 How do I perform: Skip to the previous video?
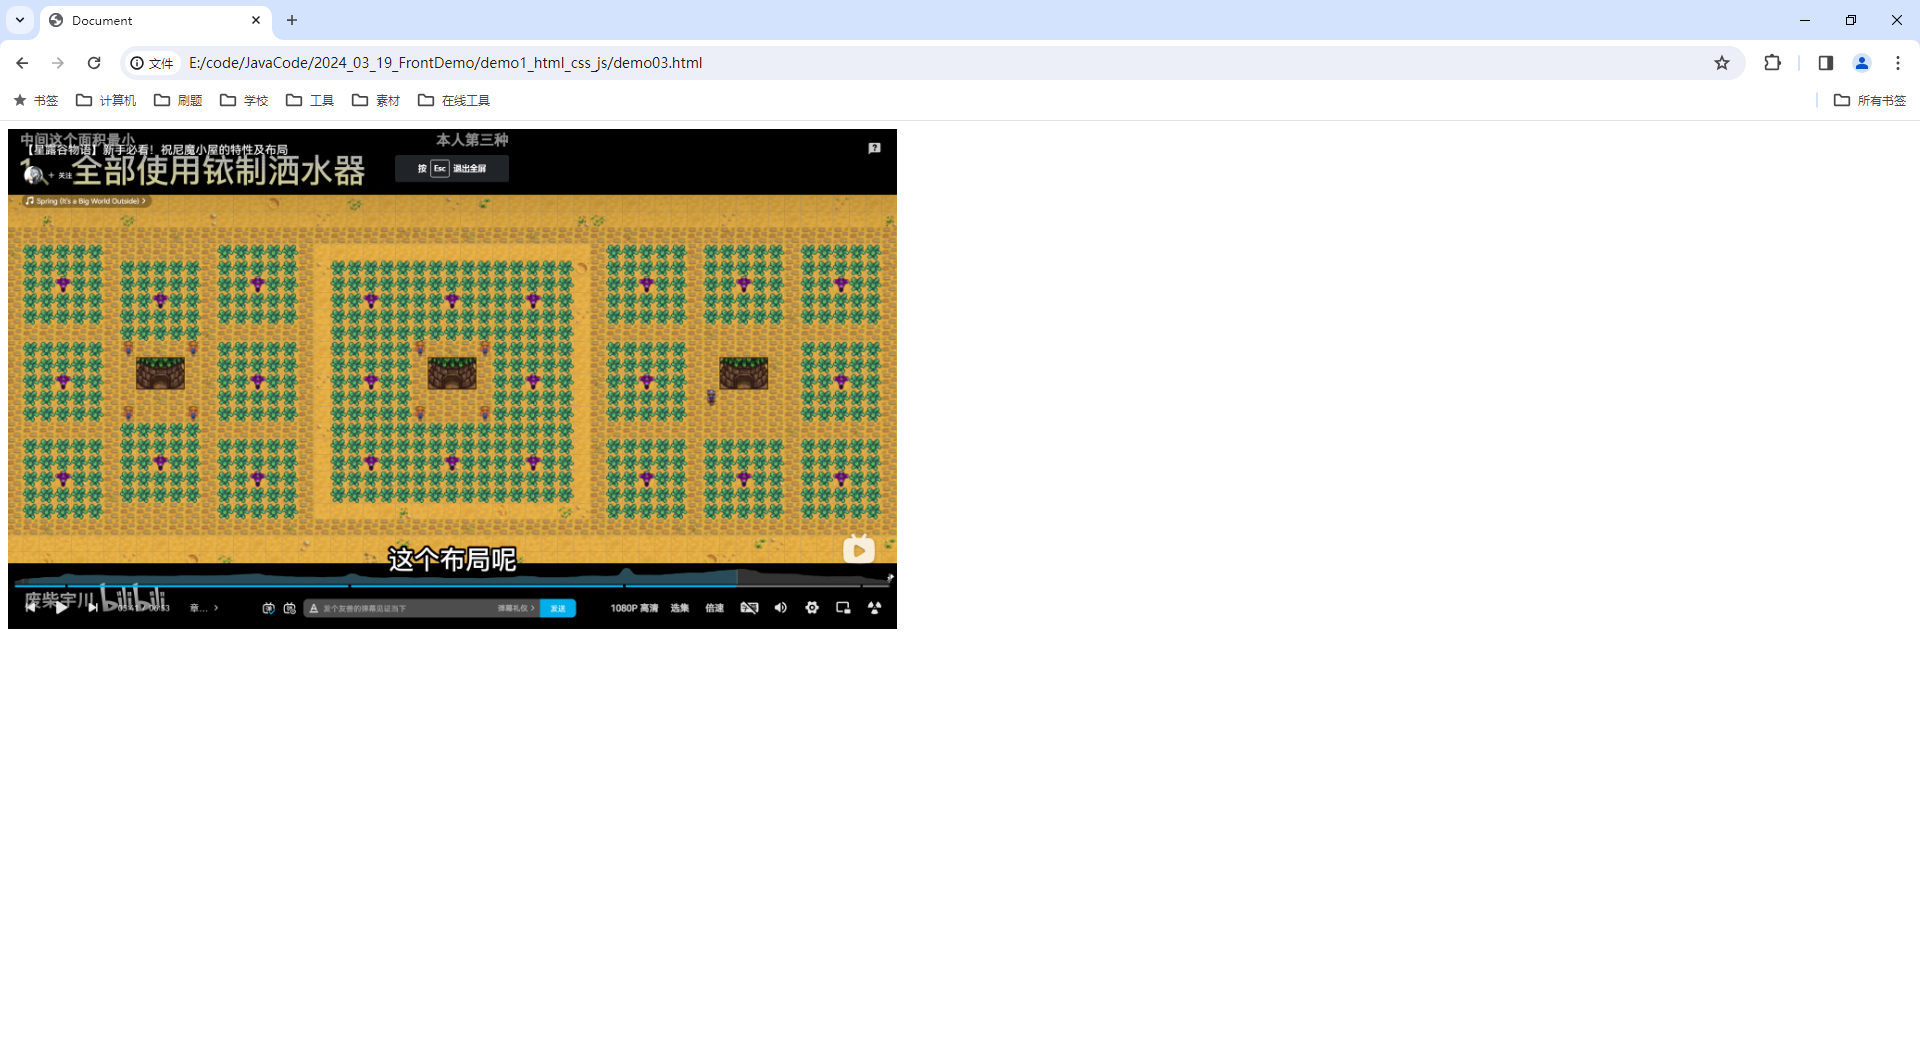(x=30, y=607)
